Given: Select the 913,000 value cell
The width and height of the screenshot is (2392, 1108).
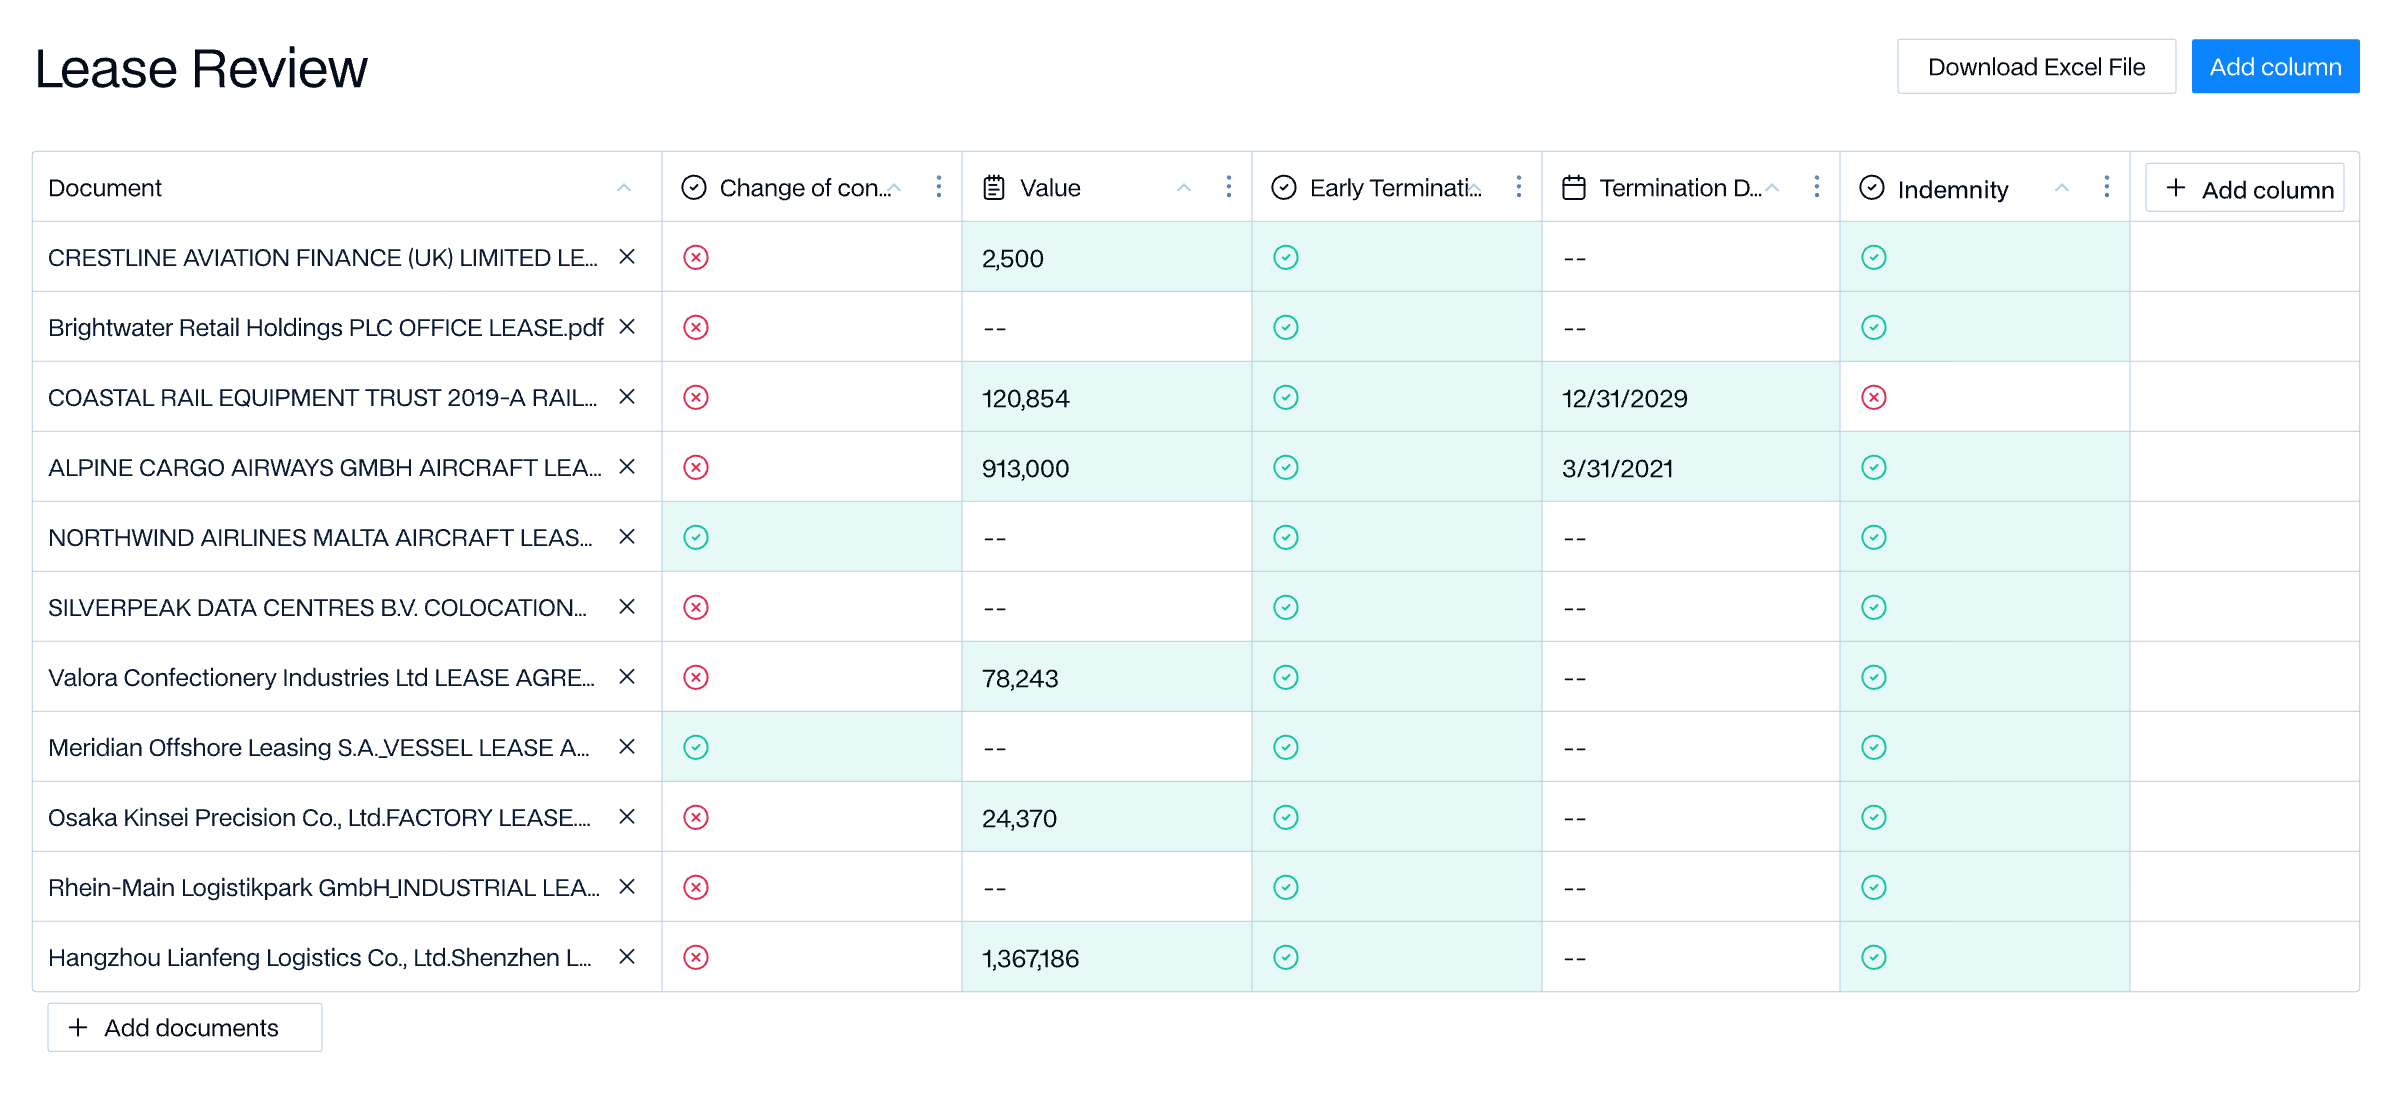Looking at the screenshot, I should coord(1106,467).
